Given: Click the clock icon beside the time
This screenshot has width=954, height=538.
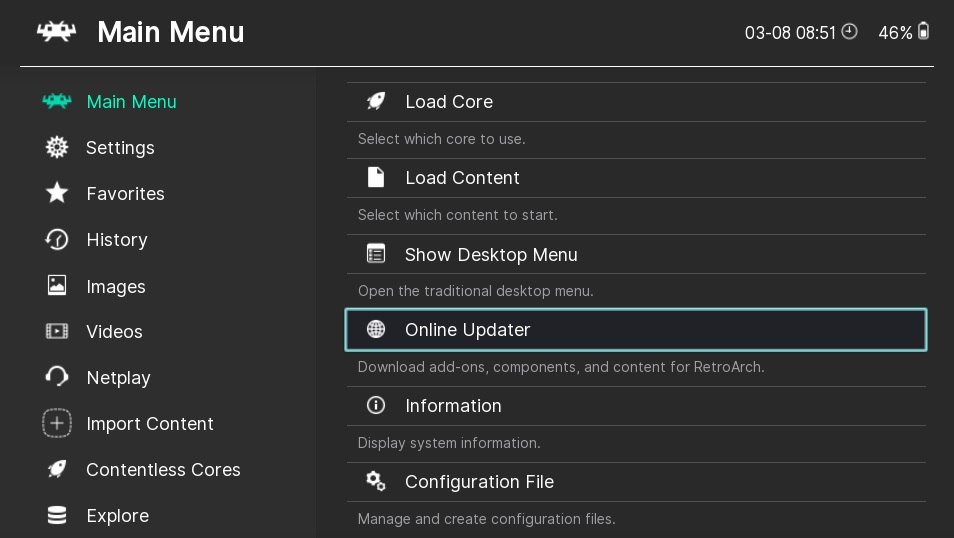Looking at the screenshot, I should pyautogui.click(x=849, y=31).
